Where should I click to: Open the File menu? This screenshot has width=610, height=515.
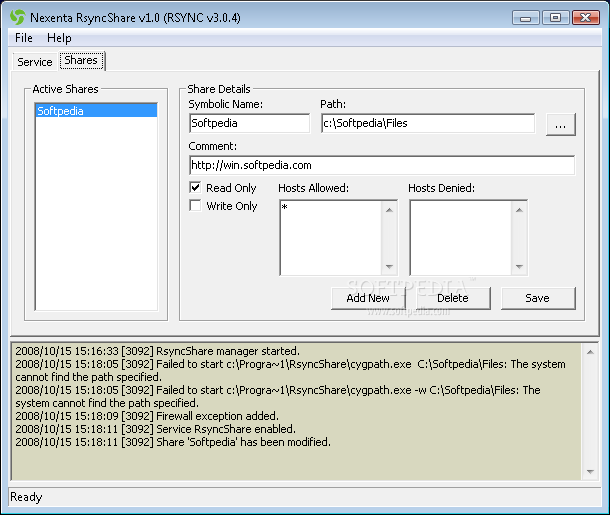tap(24, 38)
